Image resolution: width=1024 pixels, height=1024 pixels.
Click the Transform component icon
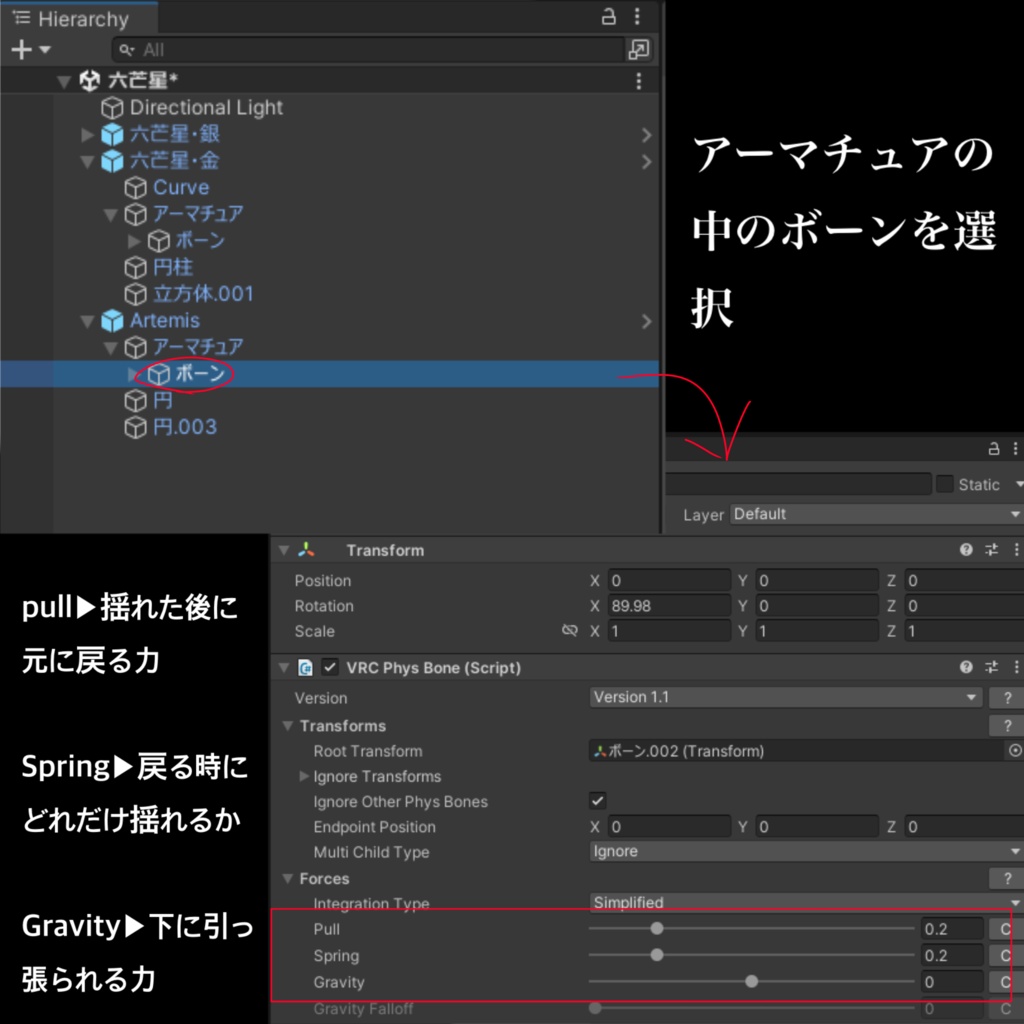[x=306, y=550]
